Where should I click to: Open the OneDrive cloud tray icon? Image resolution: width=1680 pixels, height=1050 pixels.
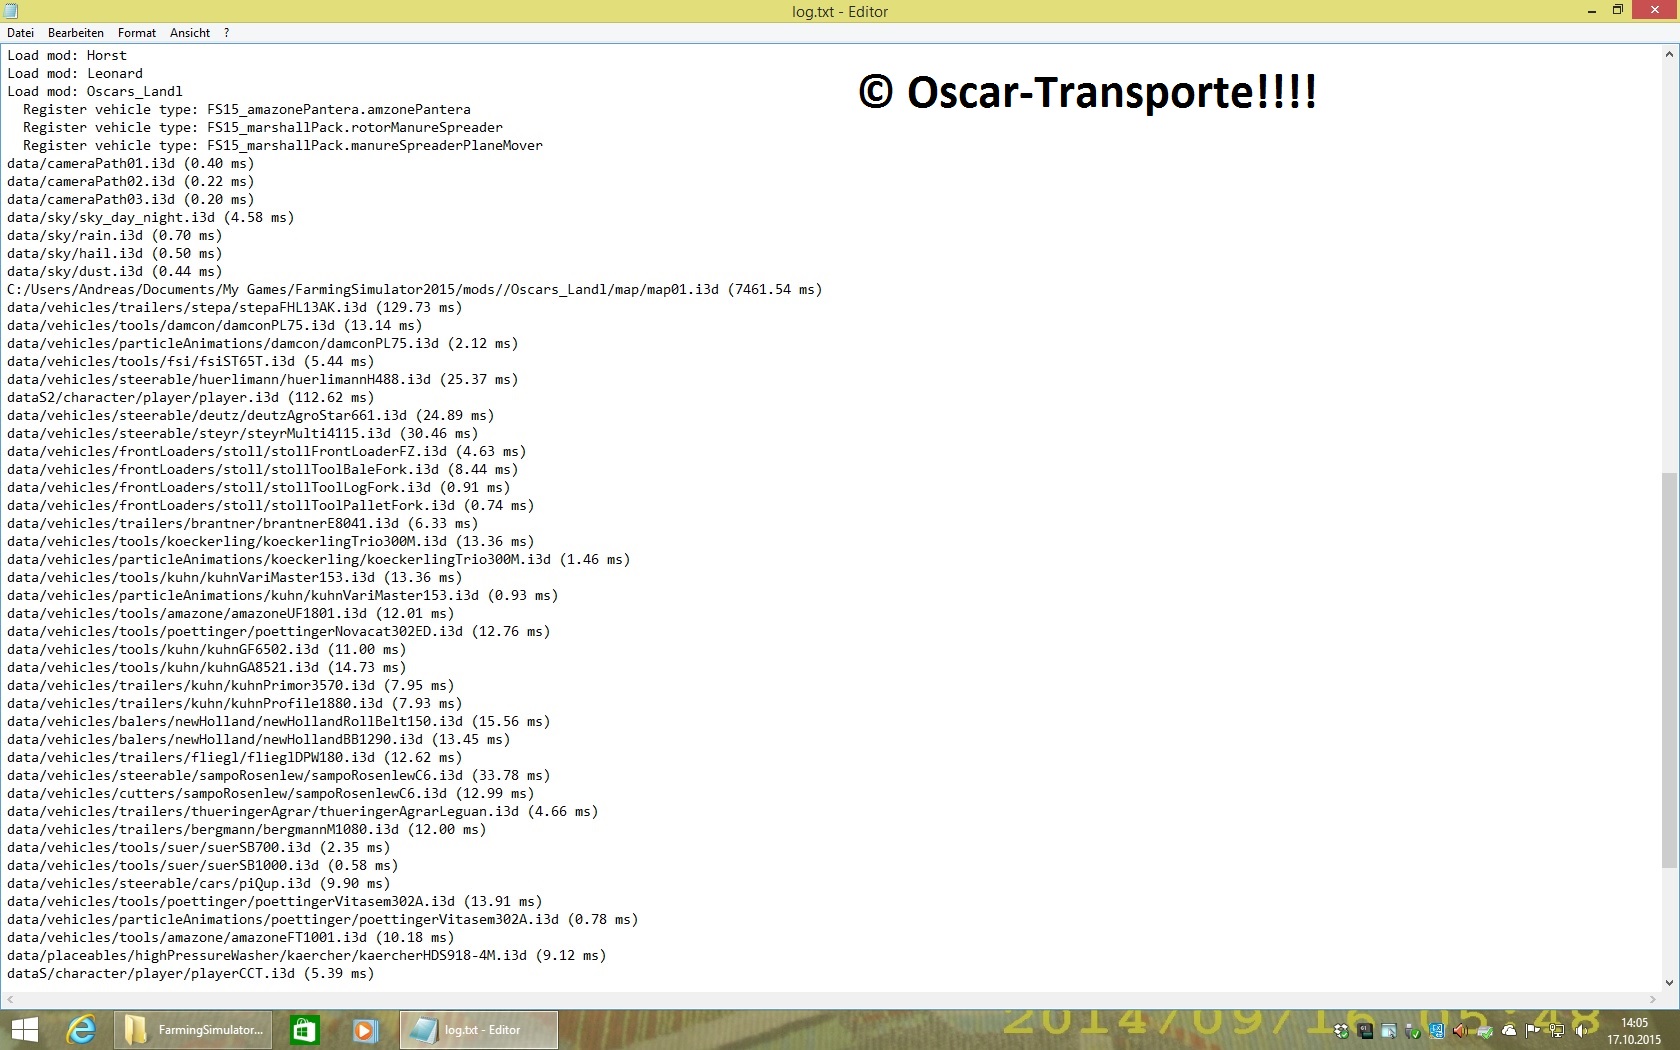point(1509,1031)
